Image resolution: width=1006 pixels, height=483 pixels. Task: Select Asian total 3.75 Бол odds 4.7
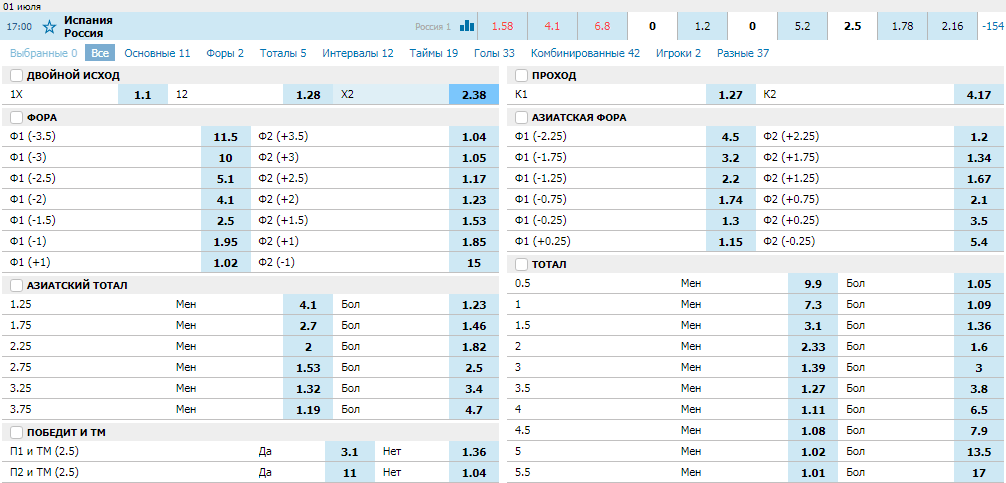point(474,410)
